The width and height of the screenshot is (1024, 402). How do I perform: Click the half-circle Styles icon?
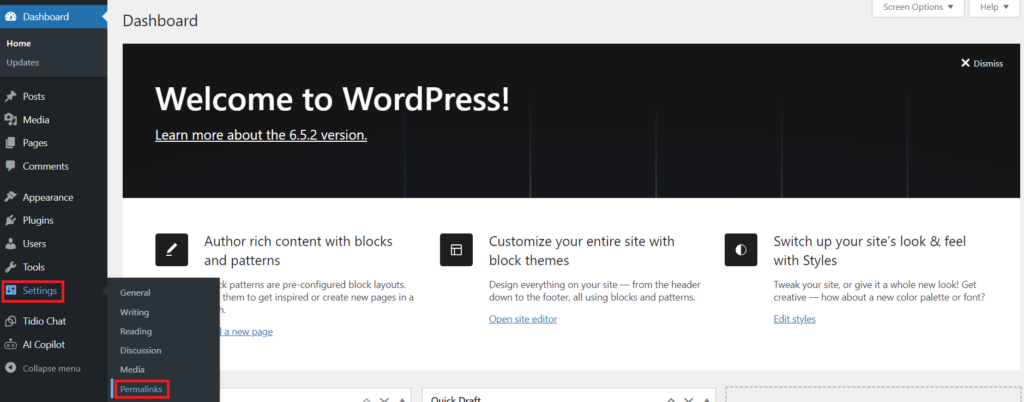pos(741,250)
